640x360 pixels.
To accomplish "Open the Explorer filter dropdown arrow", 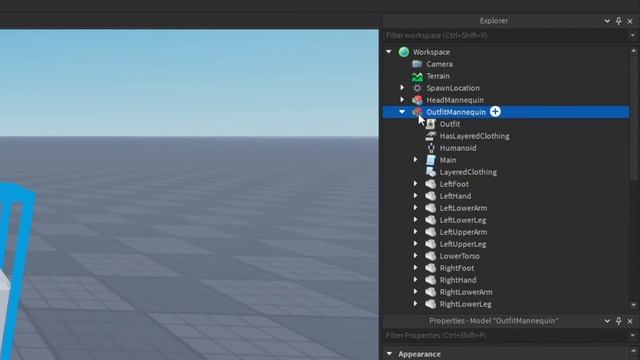I will coord(633,36).
